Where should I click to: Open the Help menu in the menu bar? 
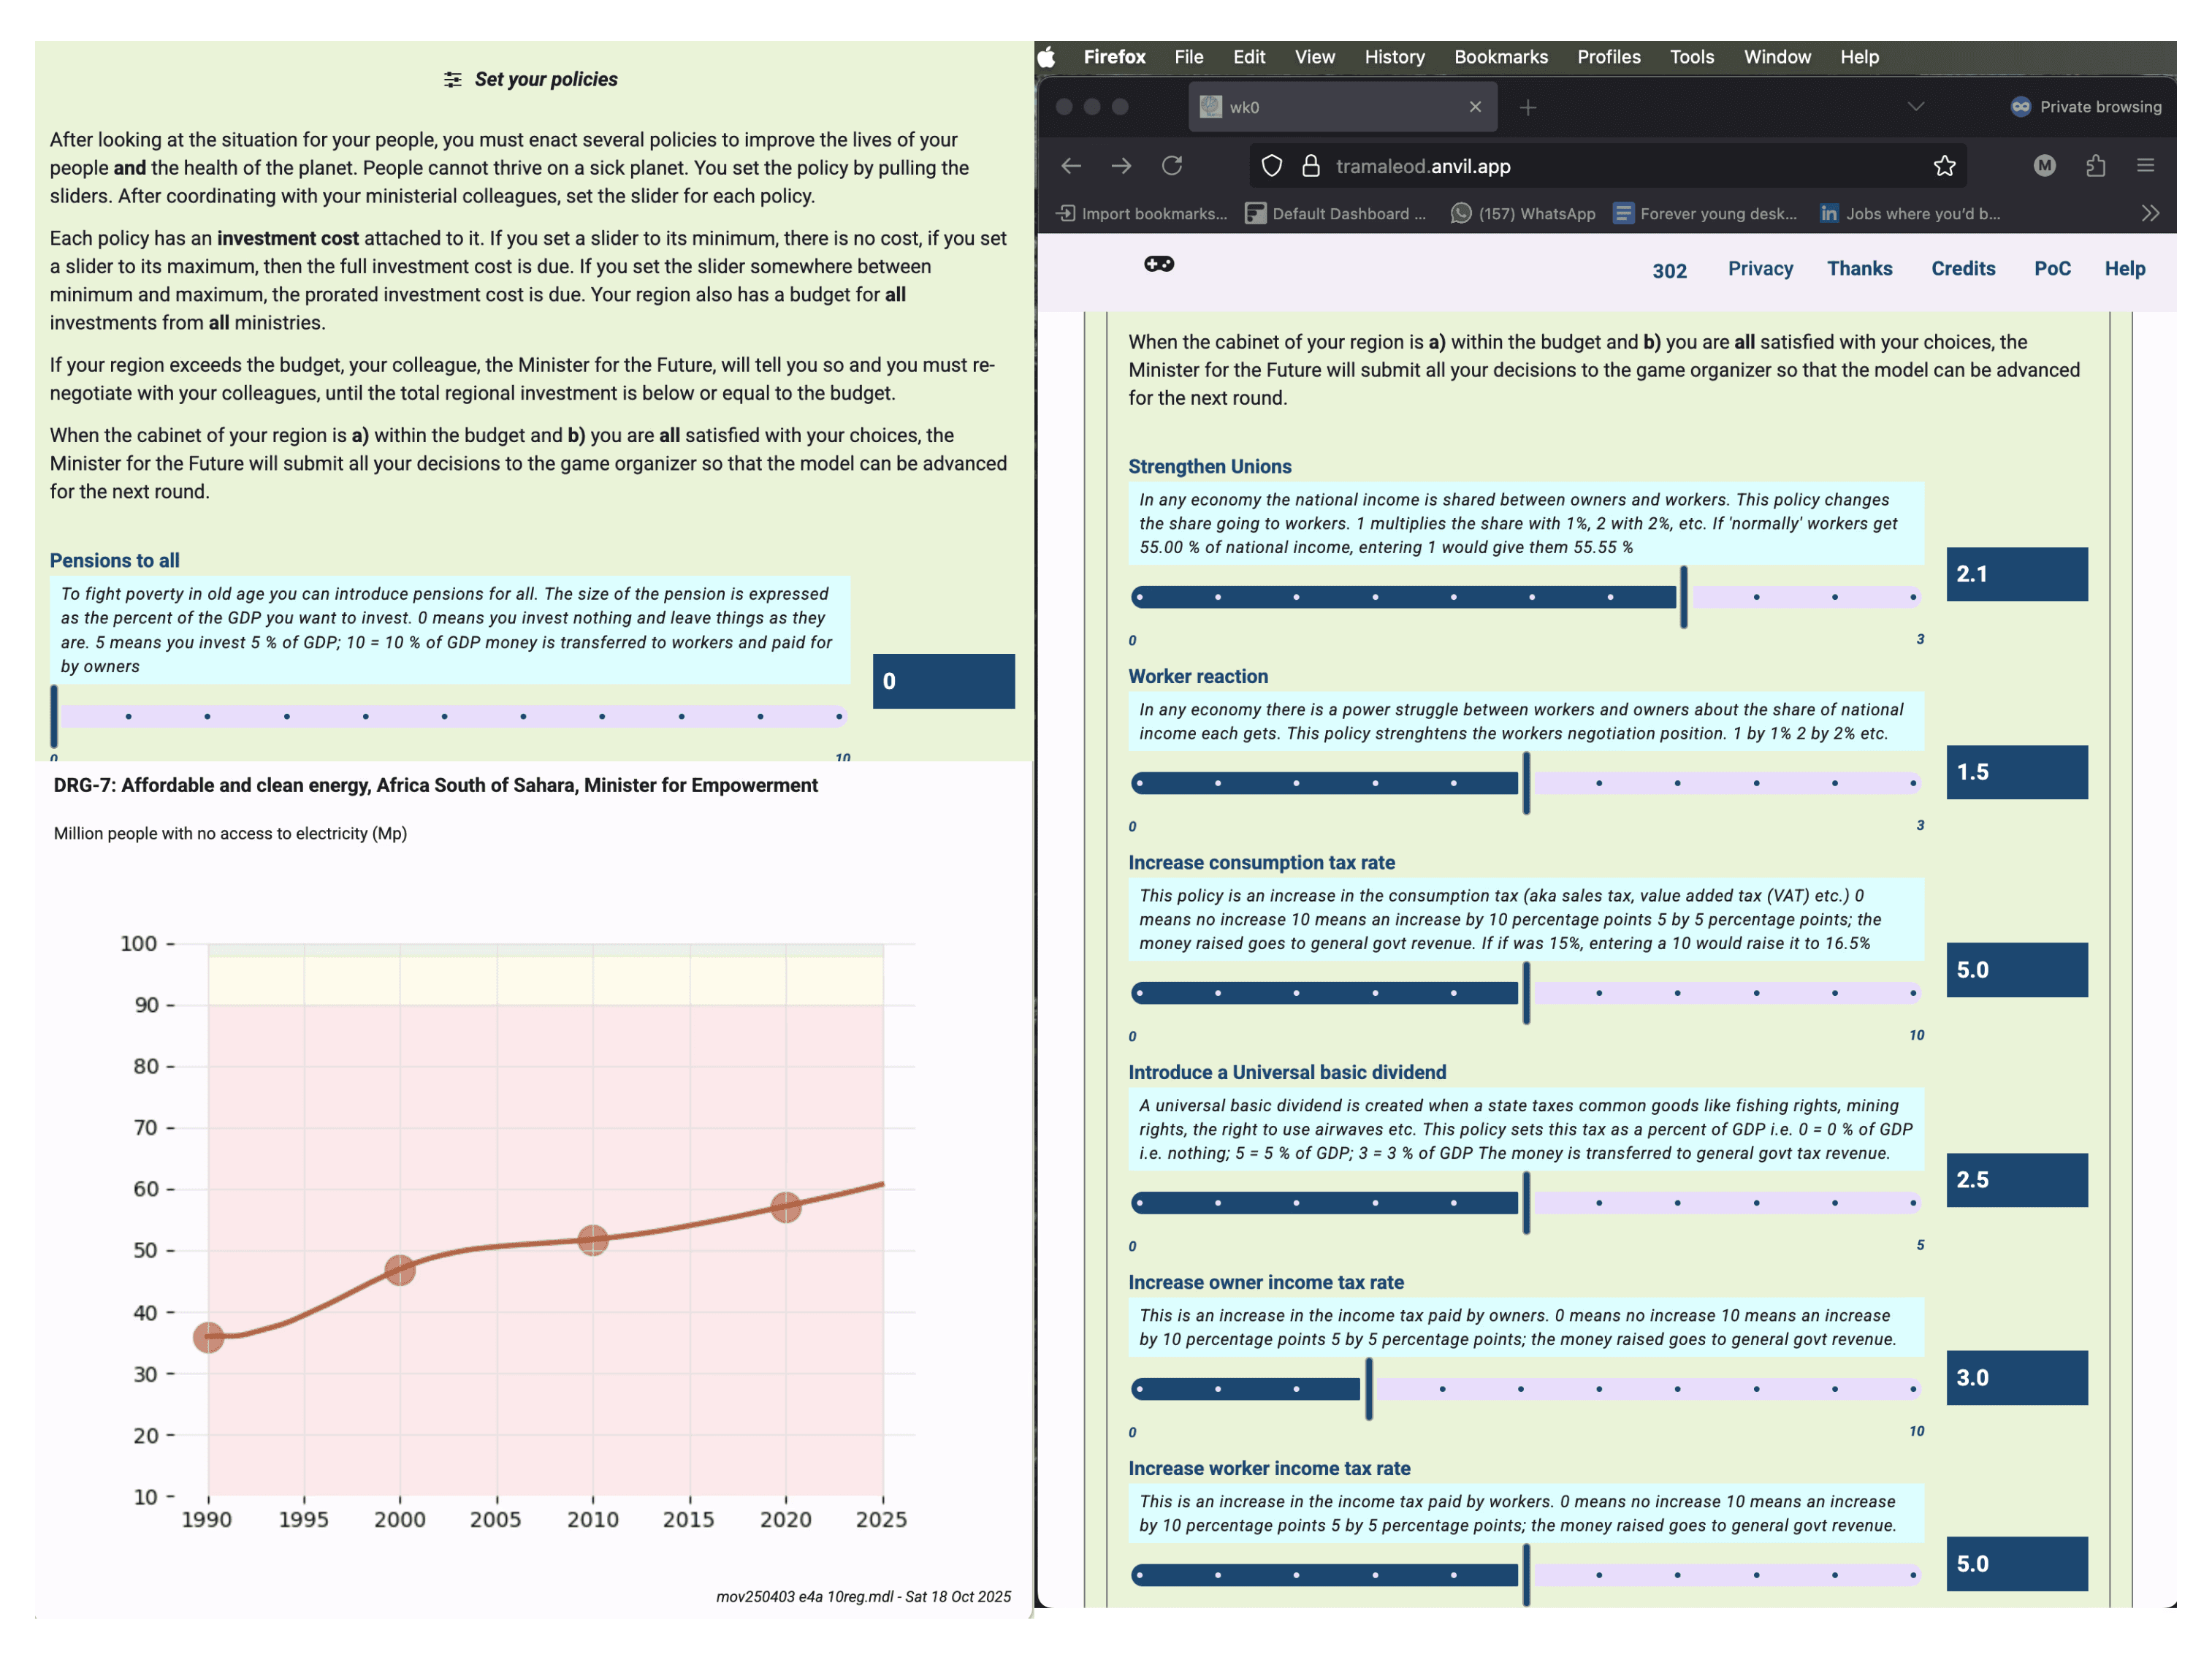(x=1860, y=57)
